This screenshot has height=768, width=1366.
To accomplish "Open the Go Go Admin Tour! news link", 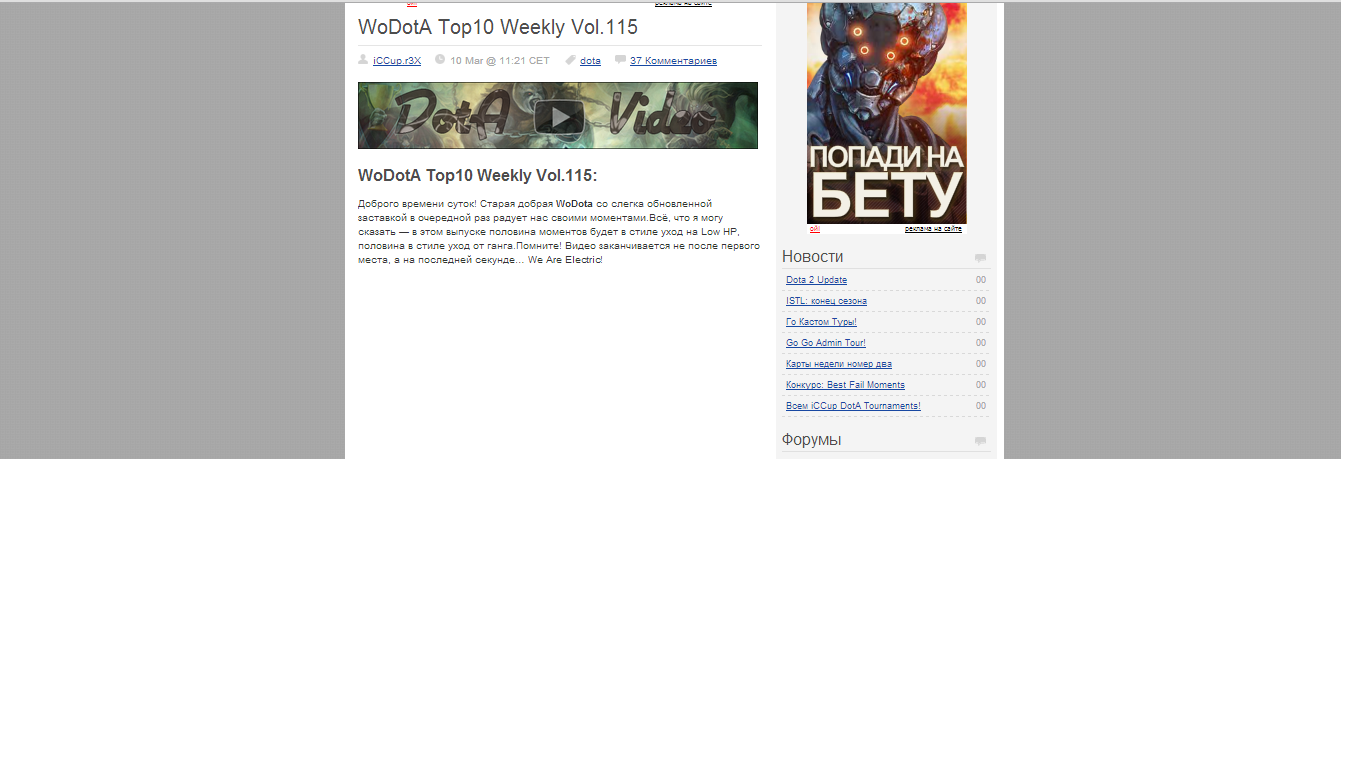I will tap(826, 343).
